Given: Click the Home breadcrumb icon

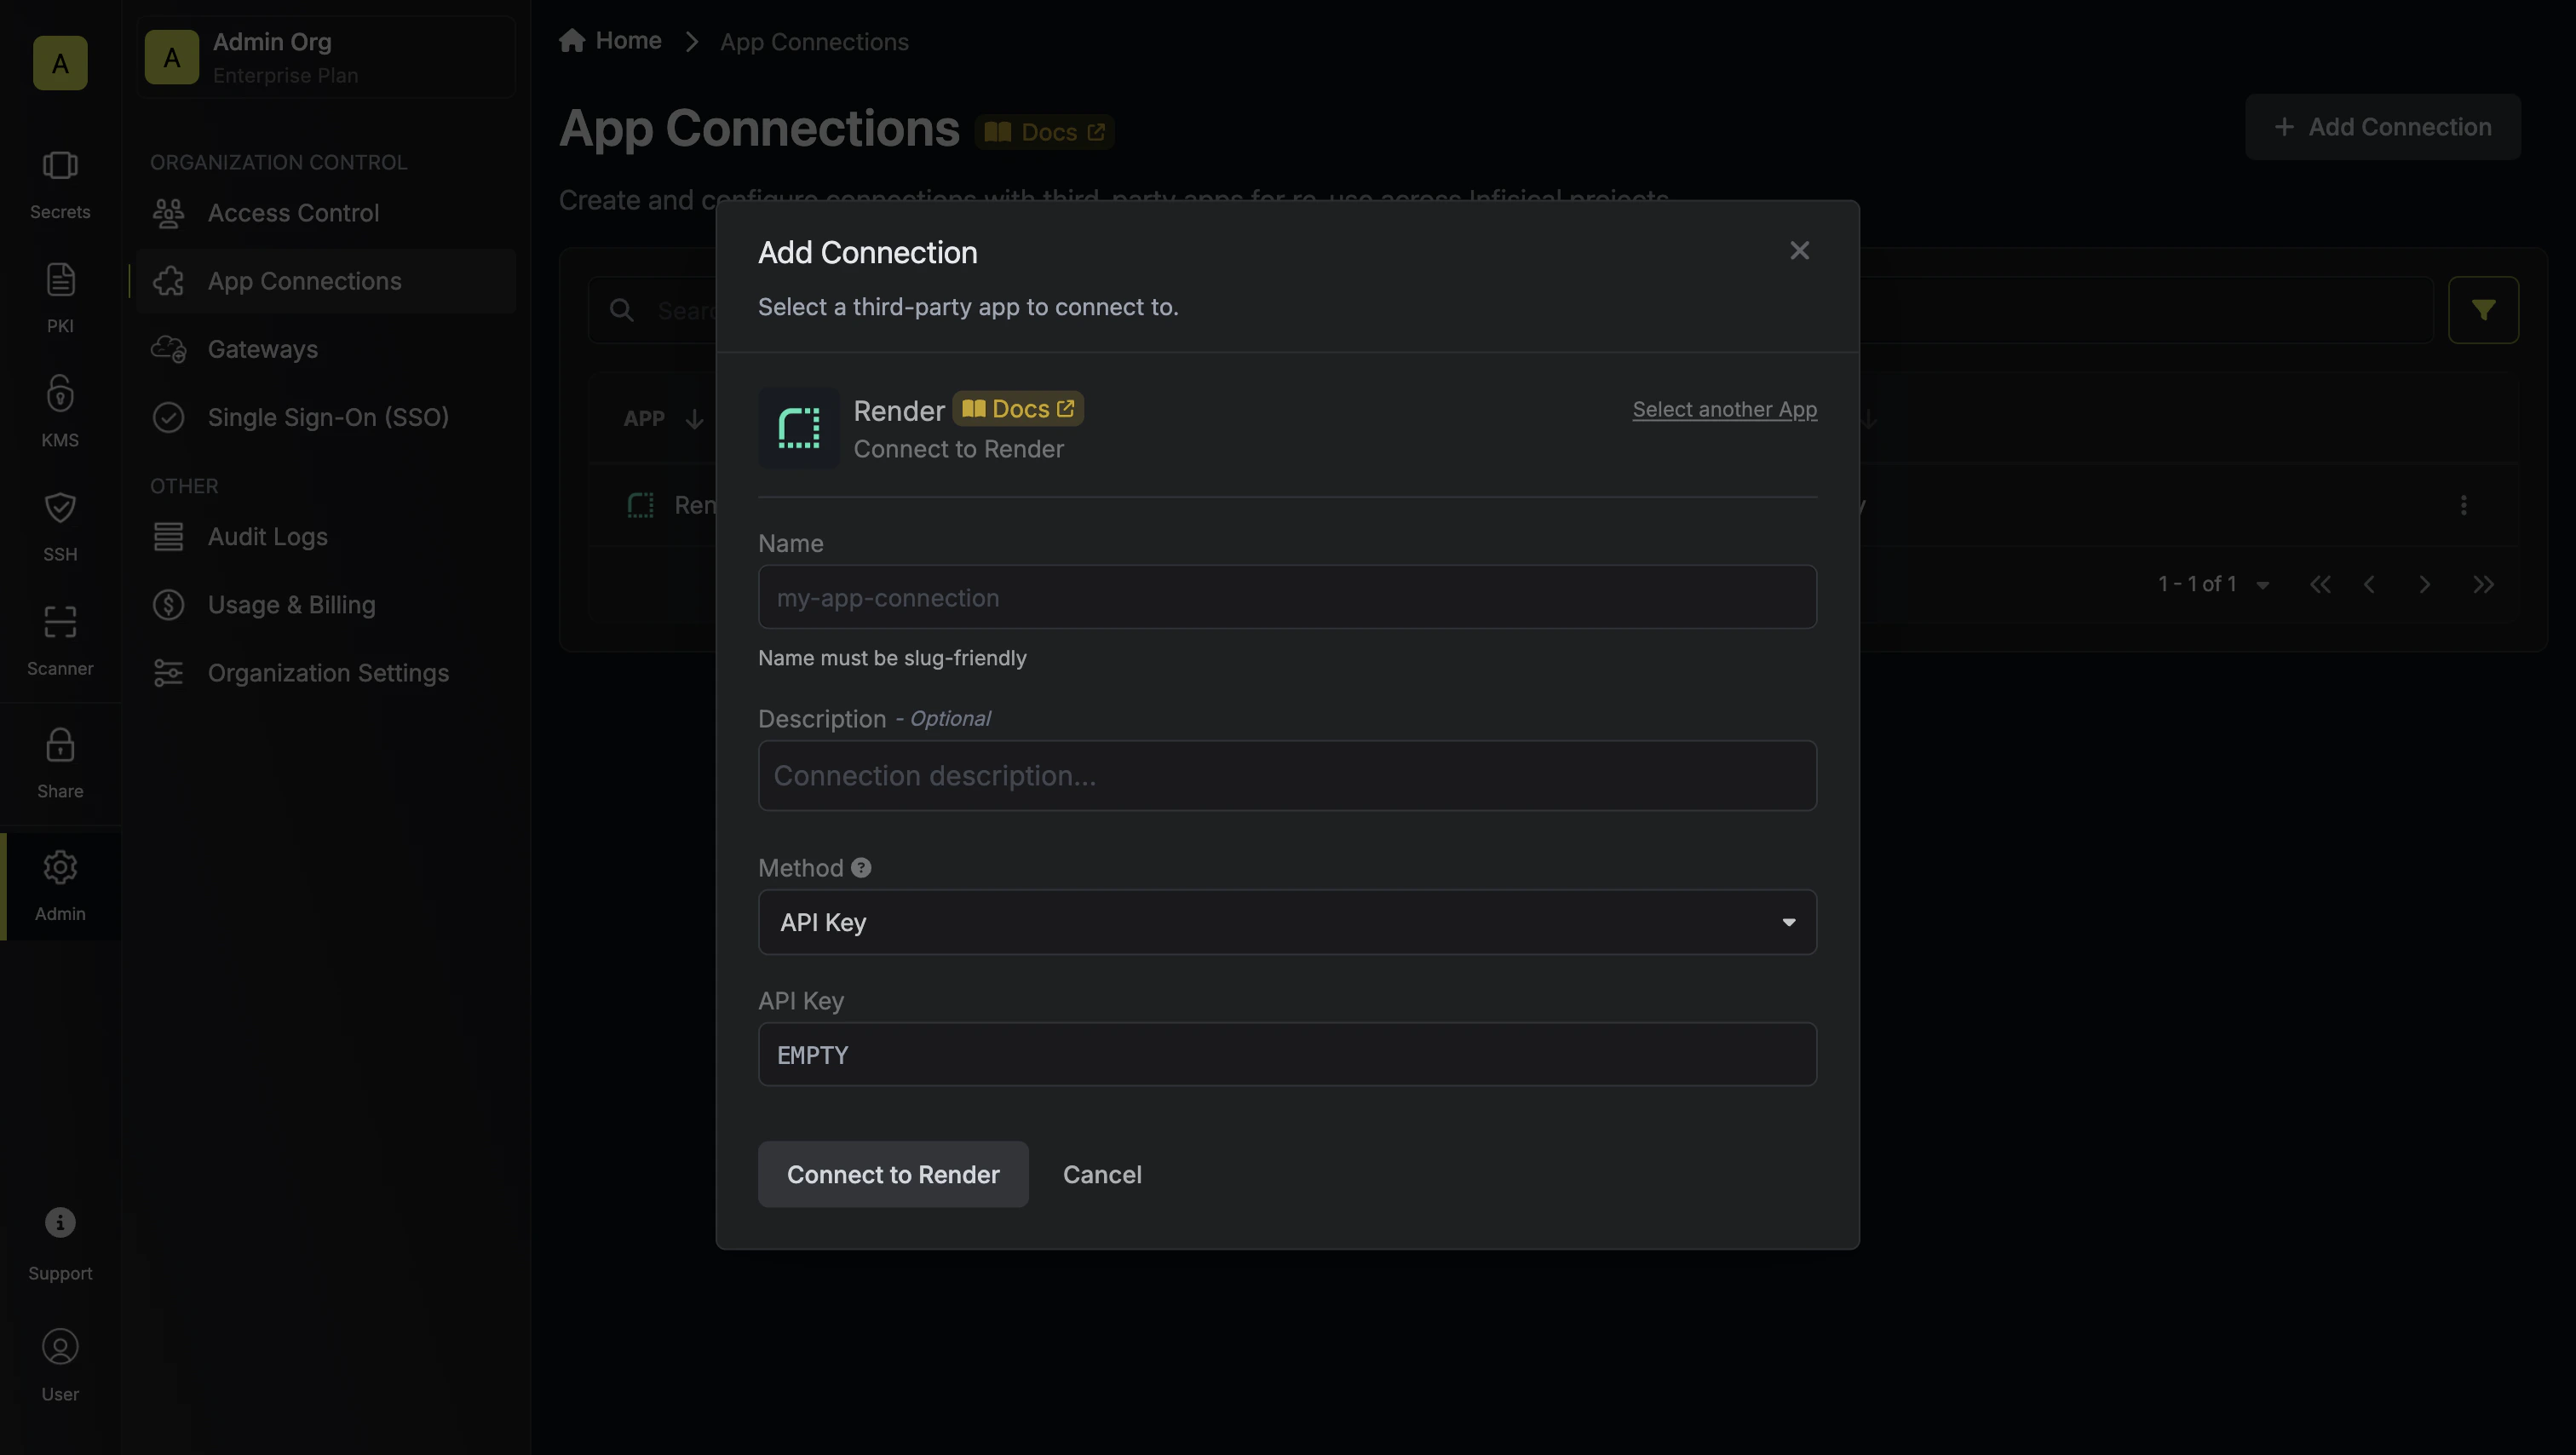Looking at the screenshot, I should click(x=572, y=40).
